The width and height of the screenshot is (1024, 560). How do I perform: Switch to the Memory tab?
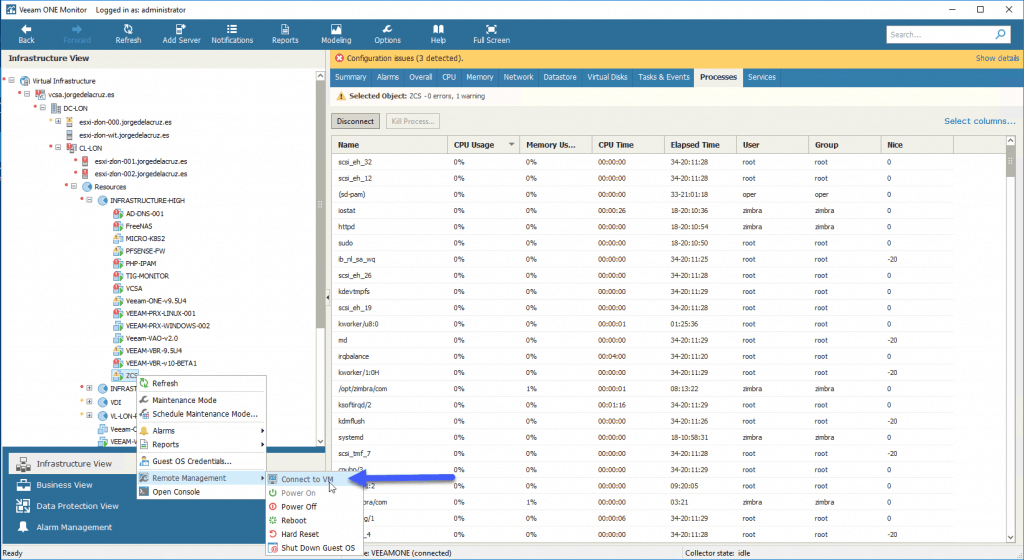(x=479, y=77)
